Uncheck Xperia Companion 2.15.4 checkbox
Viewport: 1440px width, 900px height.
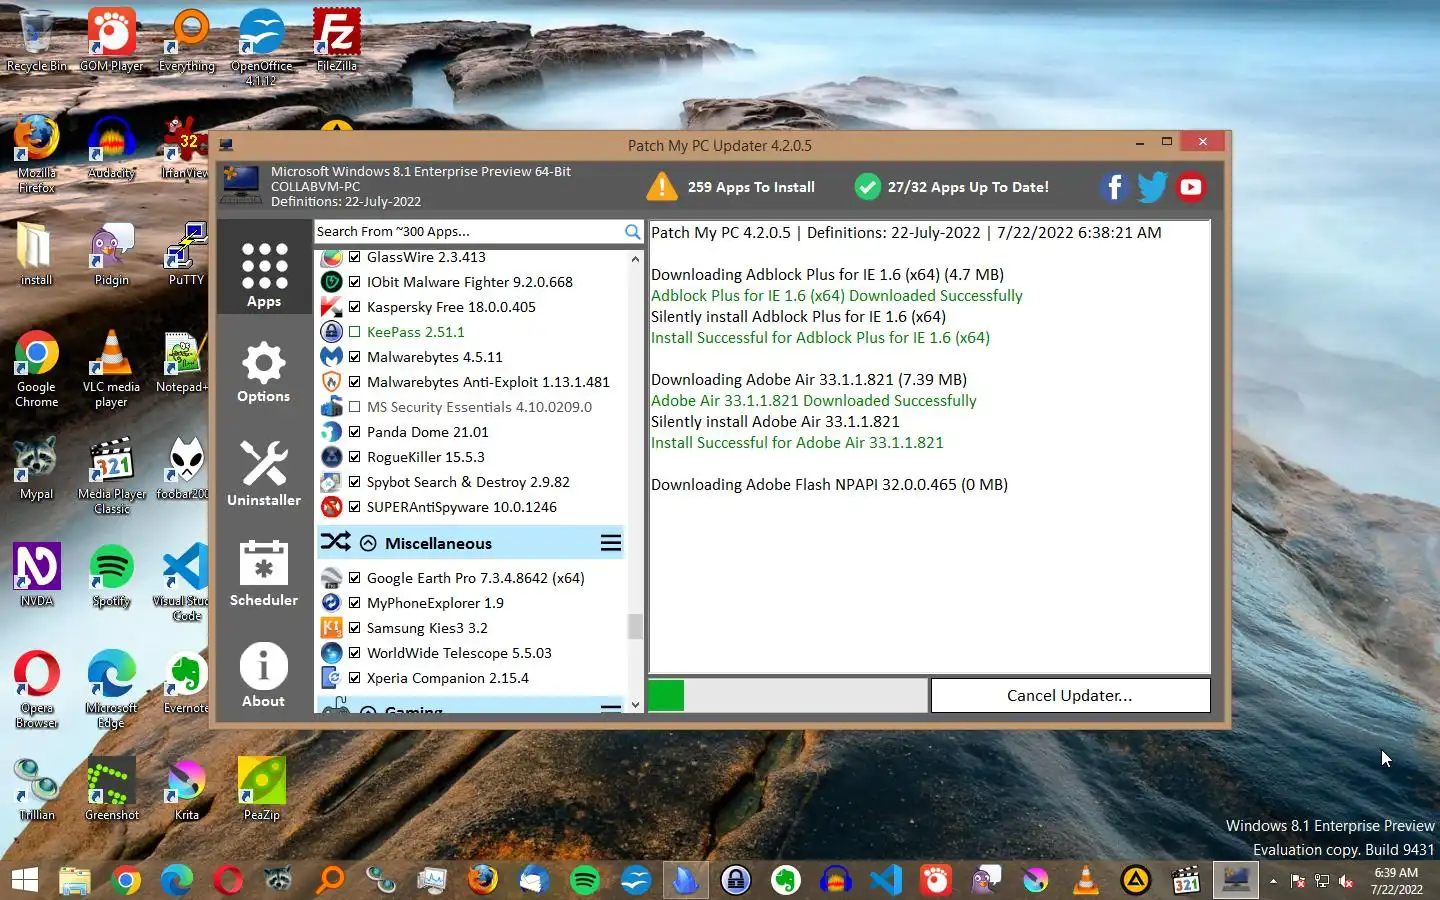pyautogui.click(x=354, y=678)
